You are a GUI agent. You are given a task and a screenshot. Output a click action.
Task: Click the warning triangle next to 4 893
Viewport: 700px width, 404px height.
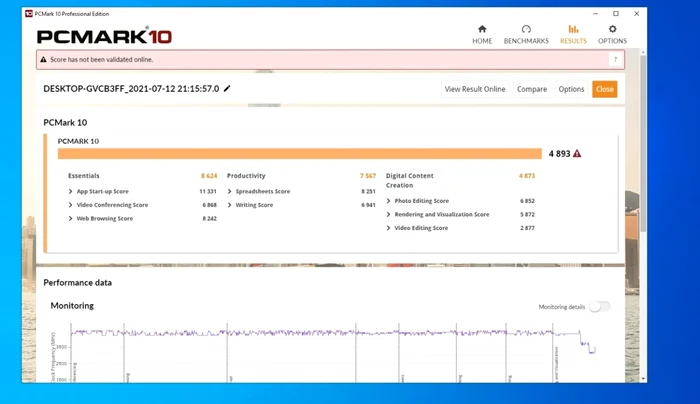click(577, 154)
